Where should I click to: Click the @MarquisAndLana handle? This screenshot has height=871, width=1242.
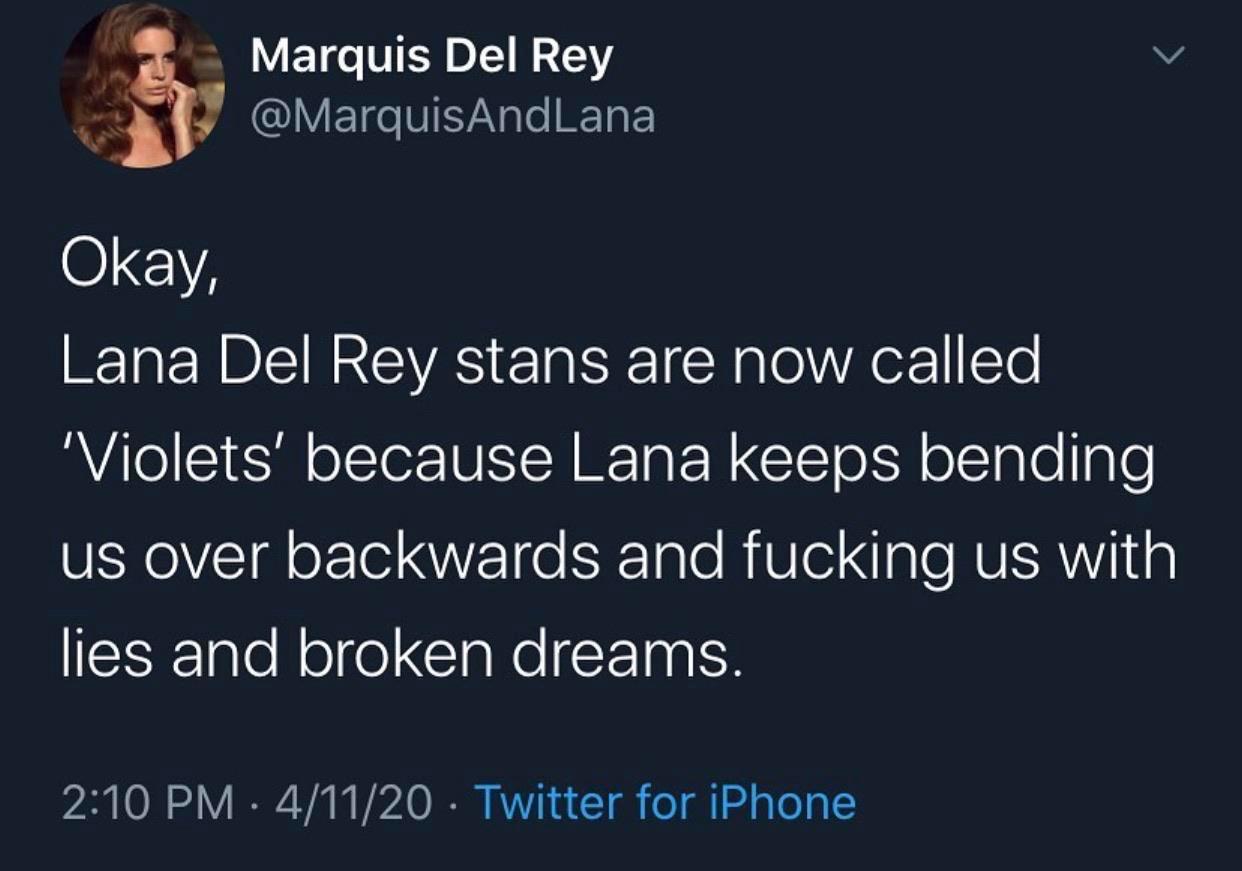coord(452,117)
